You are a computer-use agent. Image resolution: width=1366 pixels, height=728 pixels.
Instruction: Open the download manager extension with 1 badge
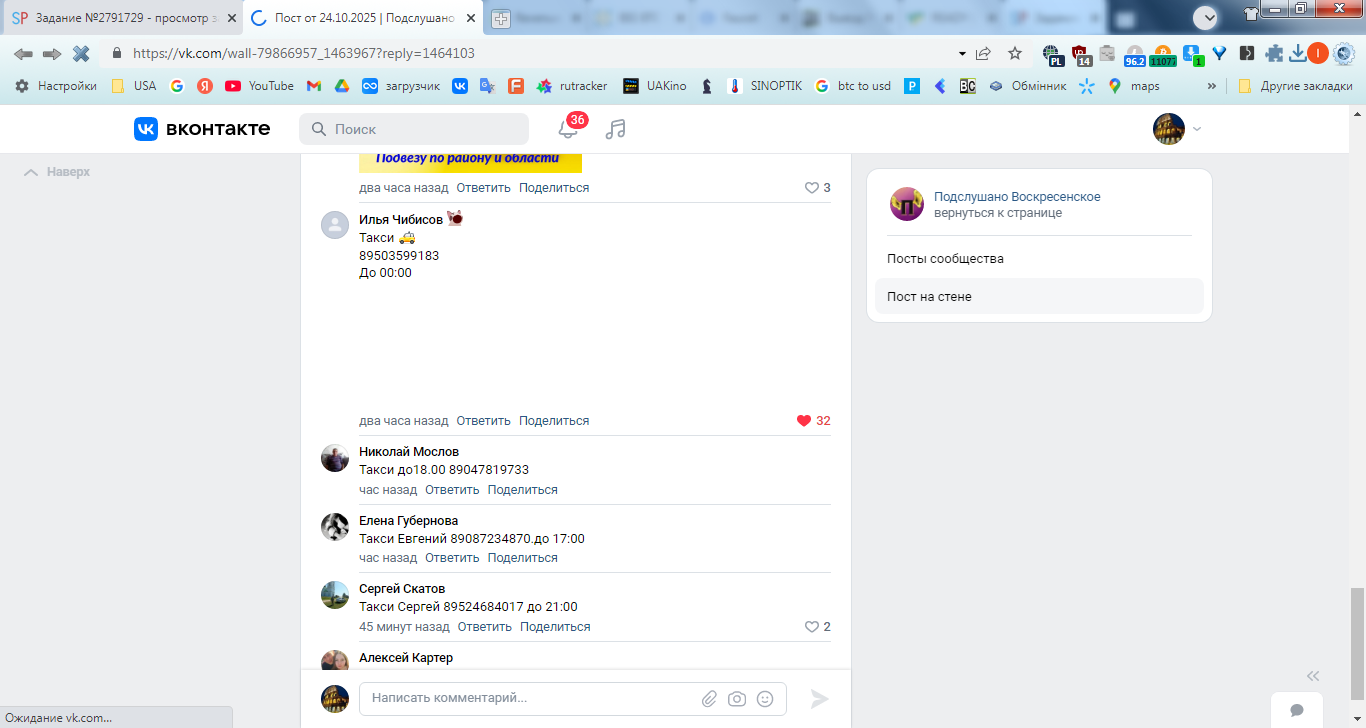click(x=1192, y=55)
